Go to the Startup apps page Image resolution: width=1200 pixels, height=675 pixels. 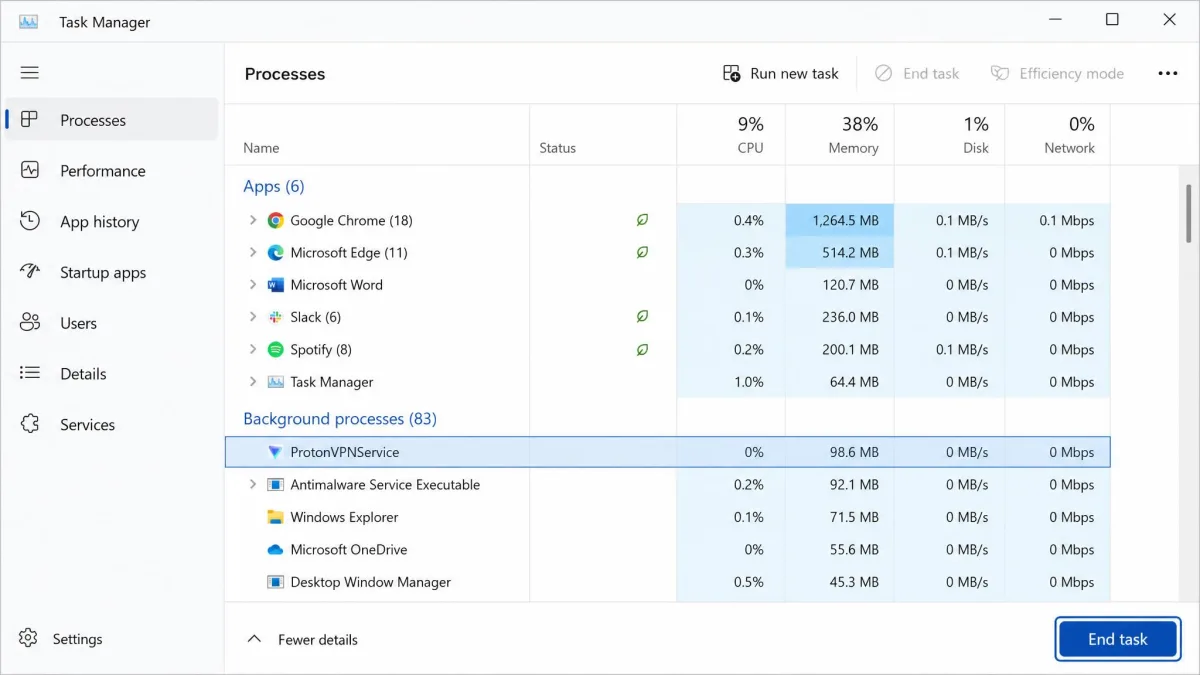111,273
